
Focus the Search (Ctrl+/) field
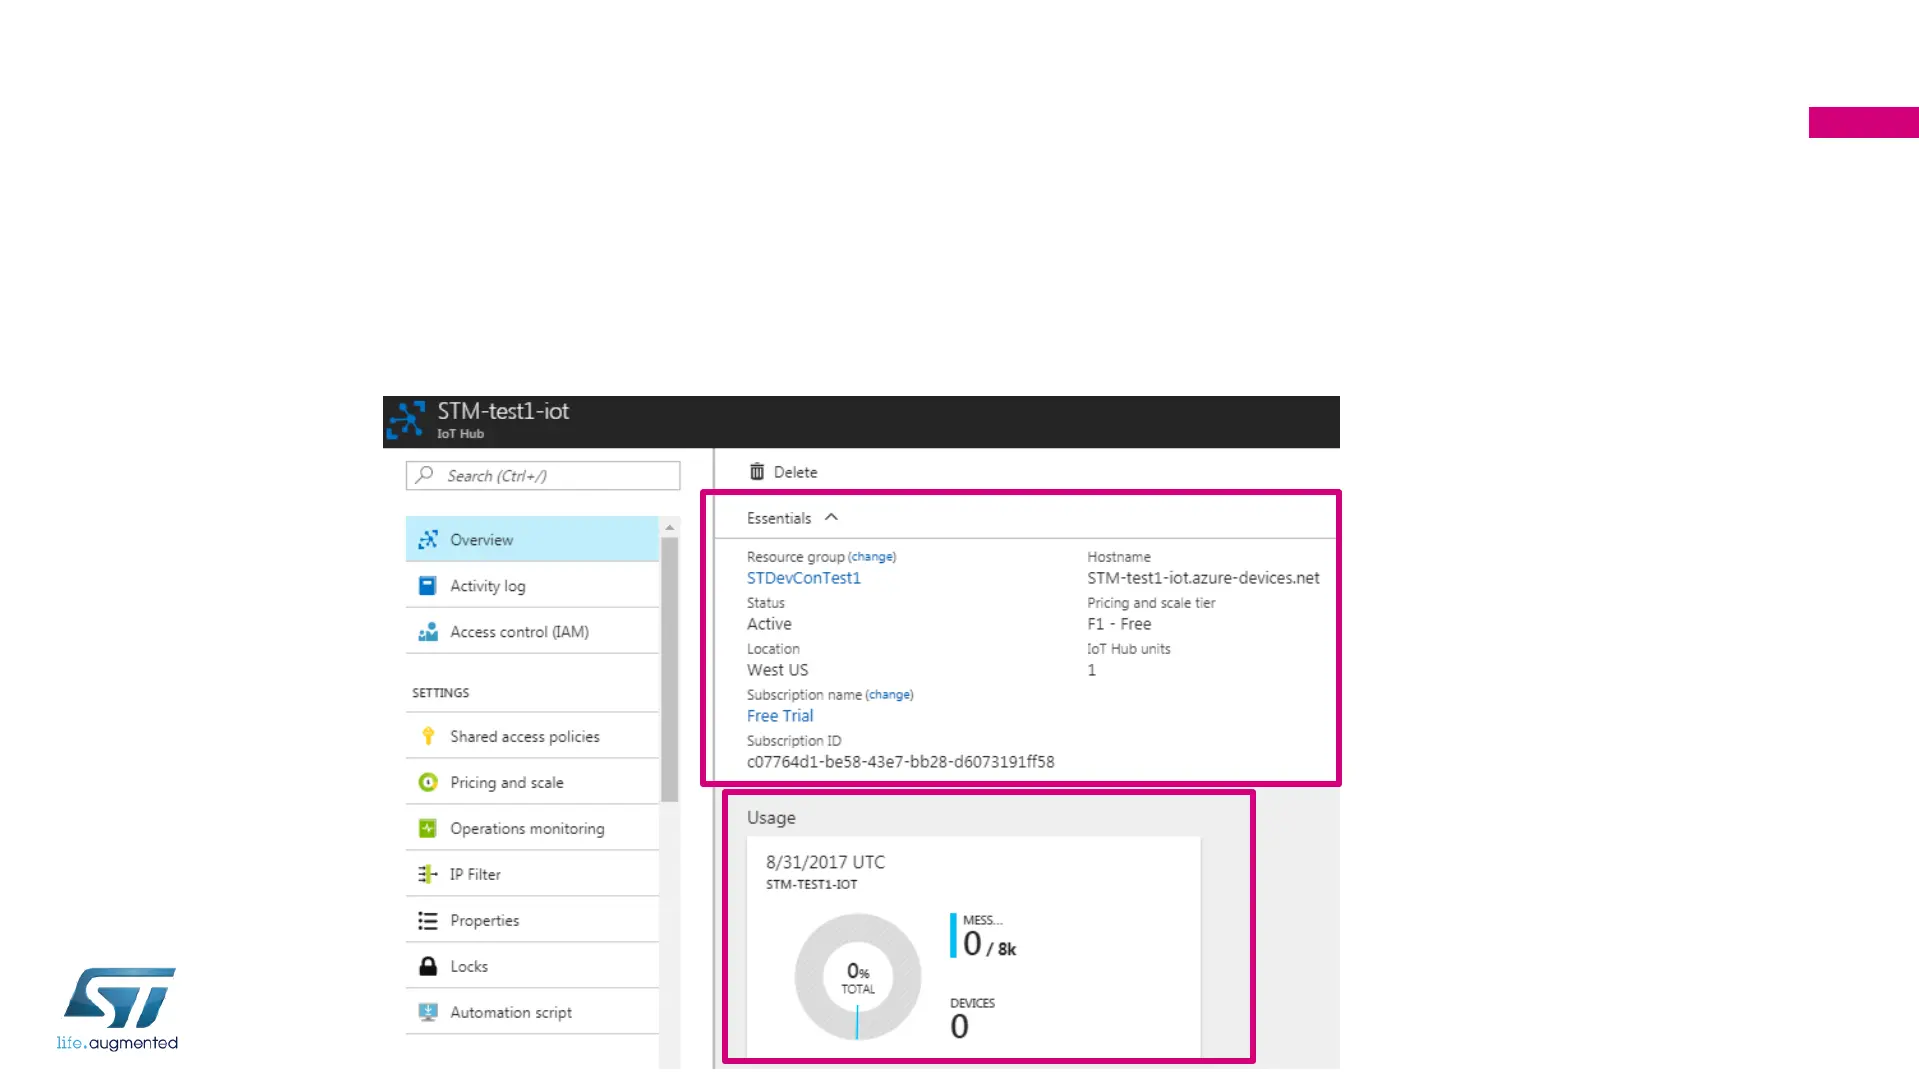tap(543, 475)
